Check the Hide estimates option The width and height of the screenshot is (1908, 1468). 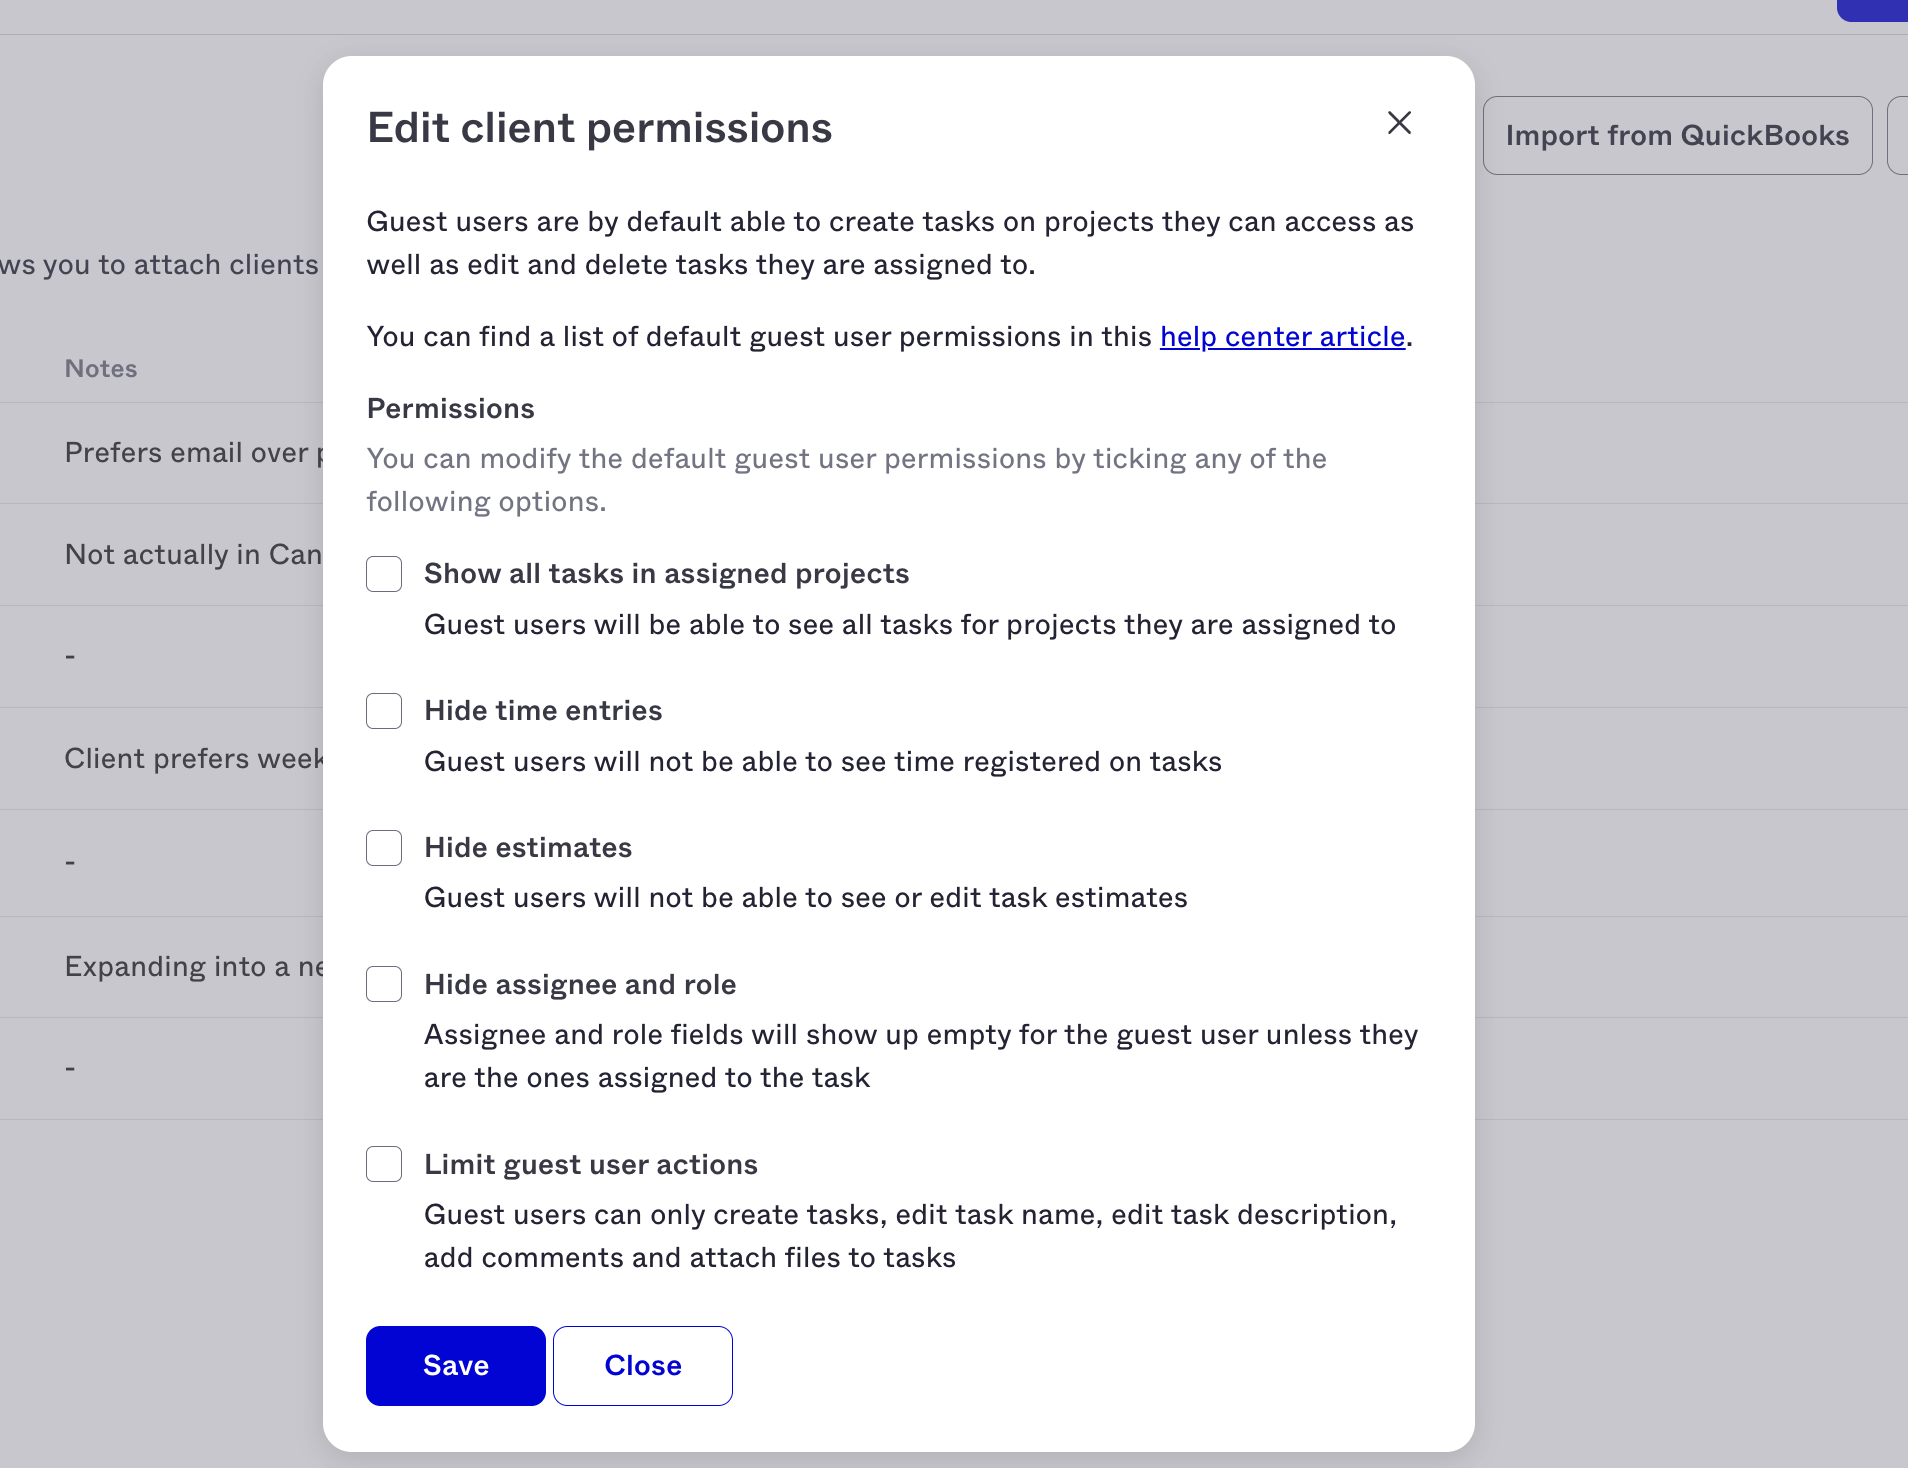click(384, 848)
